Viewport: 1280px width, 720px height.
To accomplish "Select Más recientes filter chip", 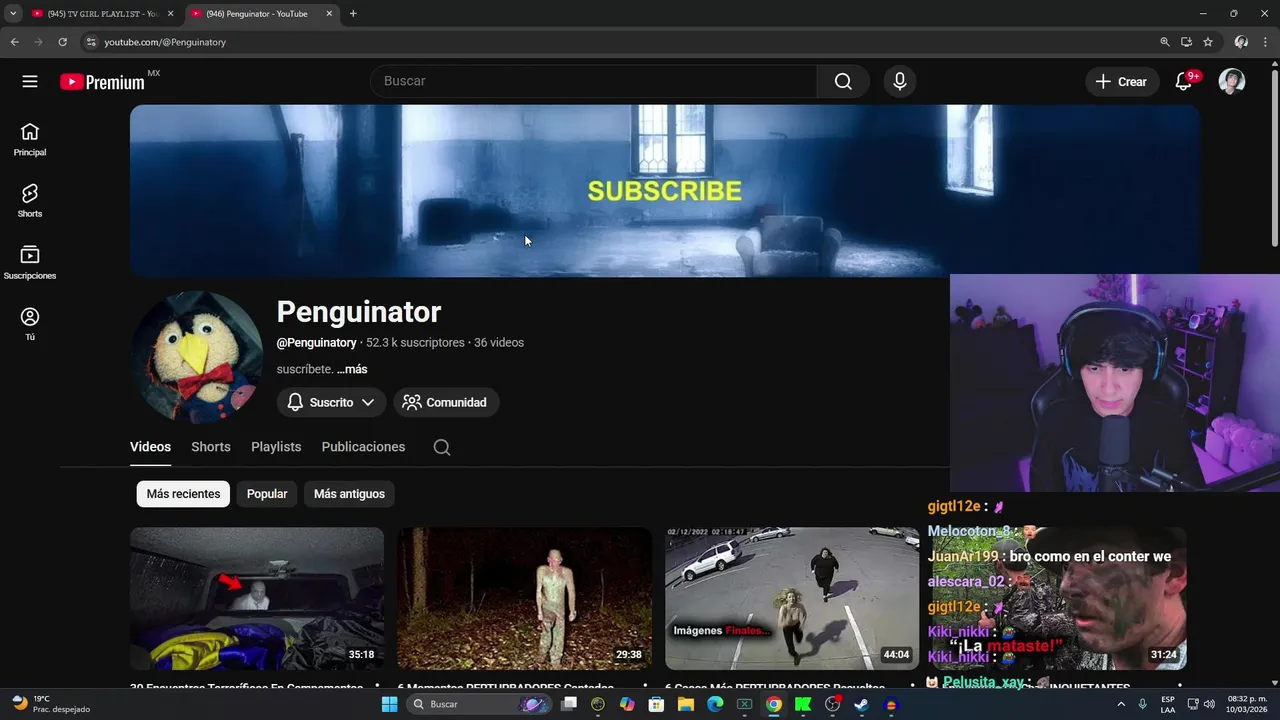I will (x=183, y=494).
